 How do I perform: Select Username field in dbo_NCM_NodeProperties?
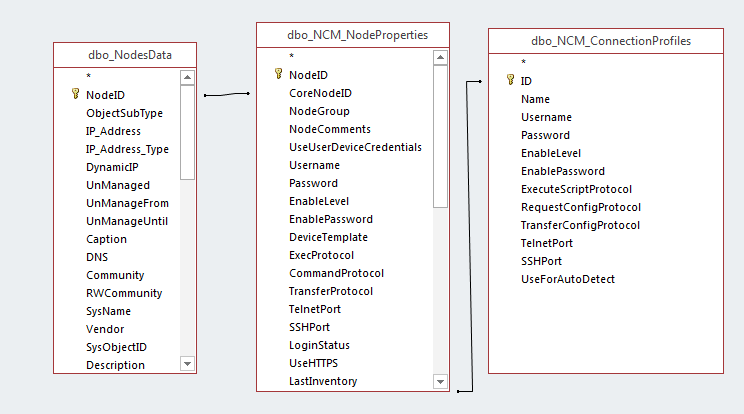(314, 166)
